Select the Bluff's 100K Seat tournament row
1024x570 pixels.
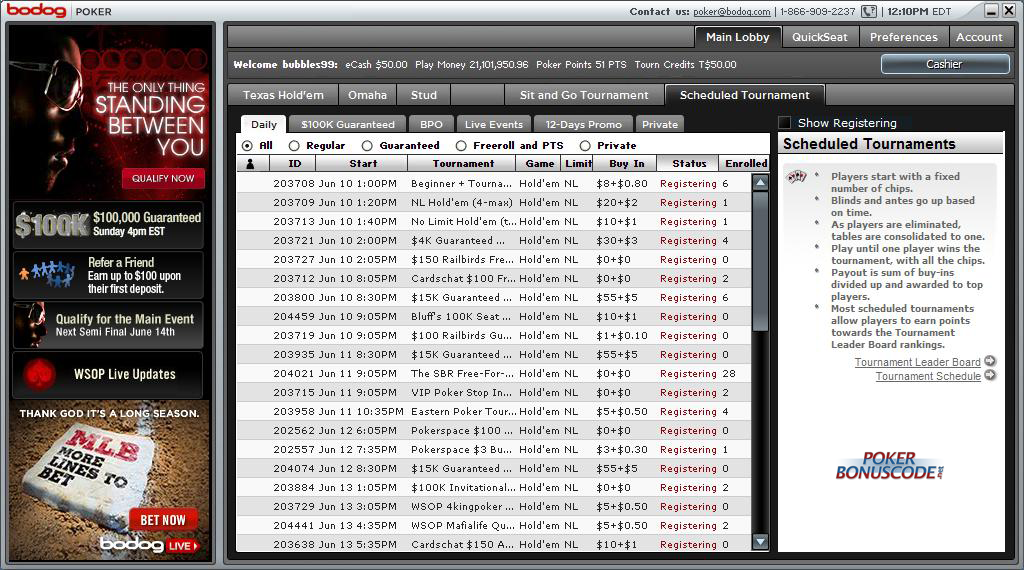coord(494,317)
